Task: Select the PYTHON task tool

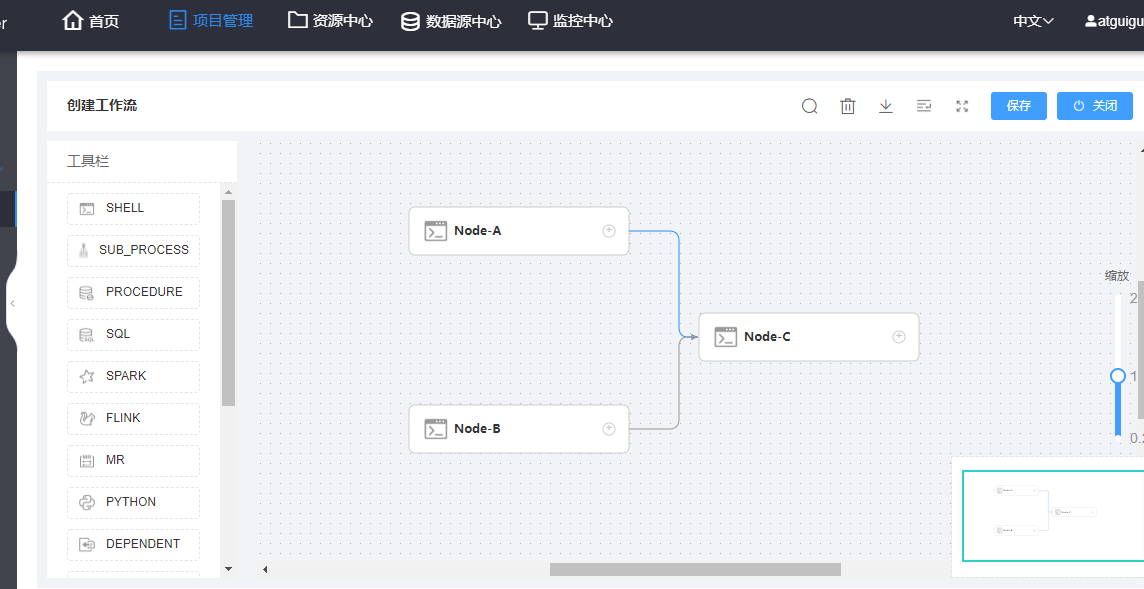Action: click(133, 502)
